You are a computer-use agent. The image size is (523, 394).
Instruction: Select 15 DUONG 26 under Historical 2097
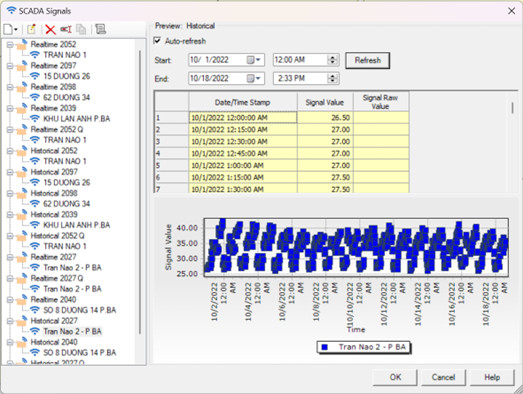(x=67, y=182)
